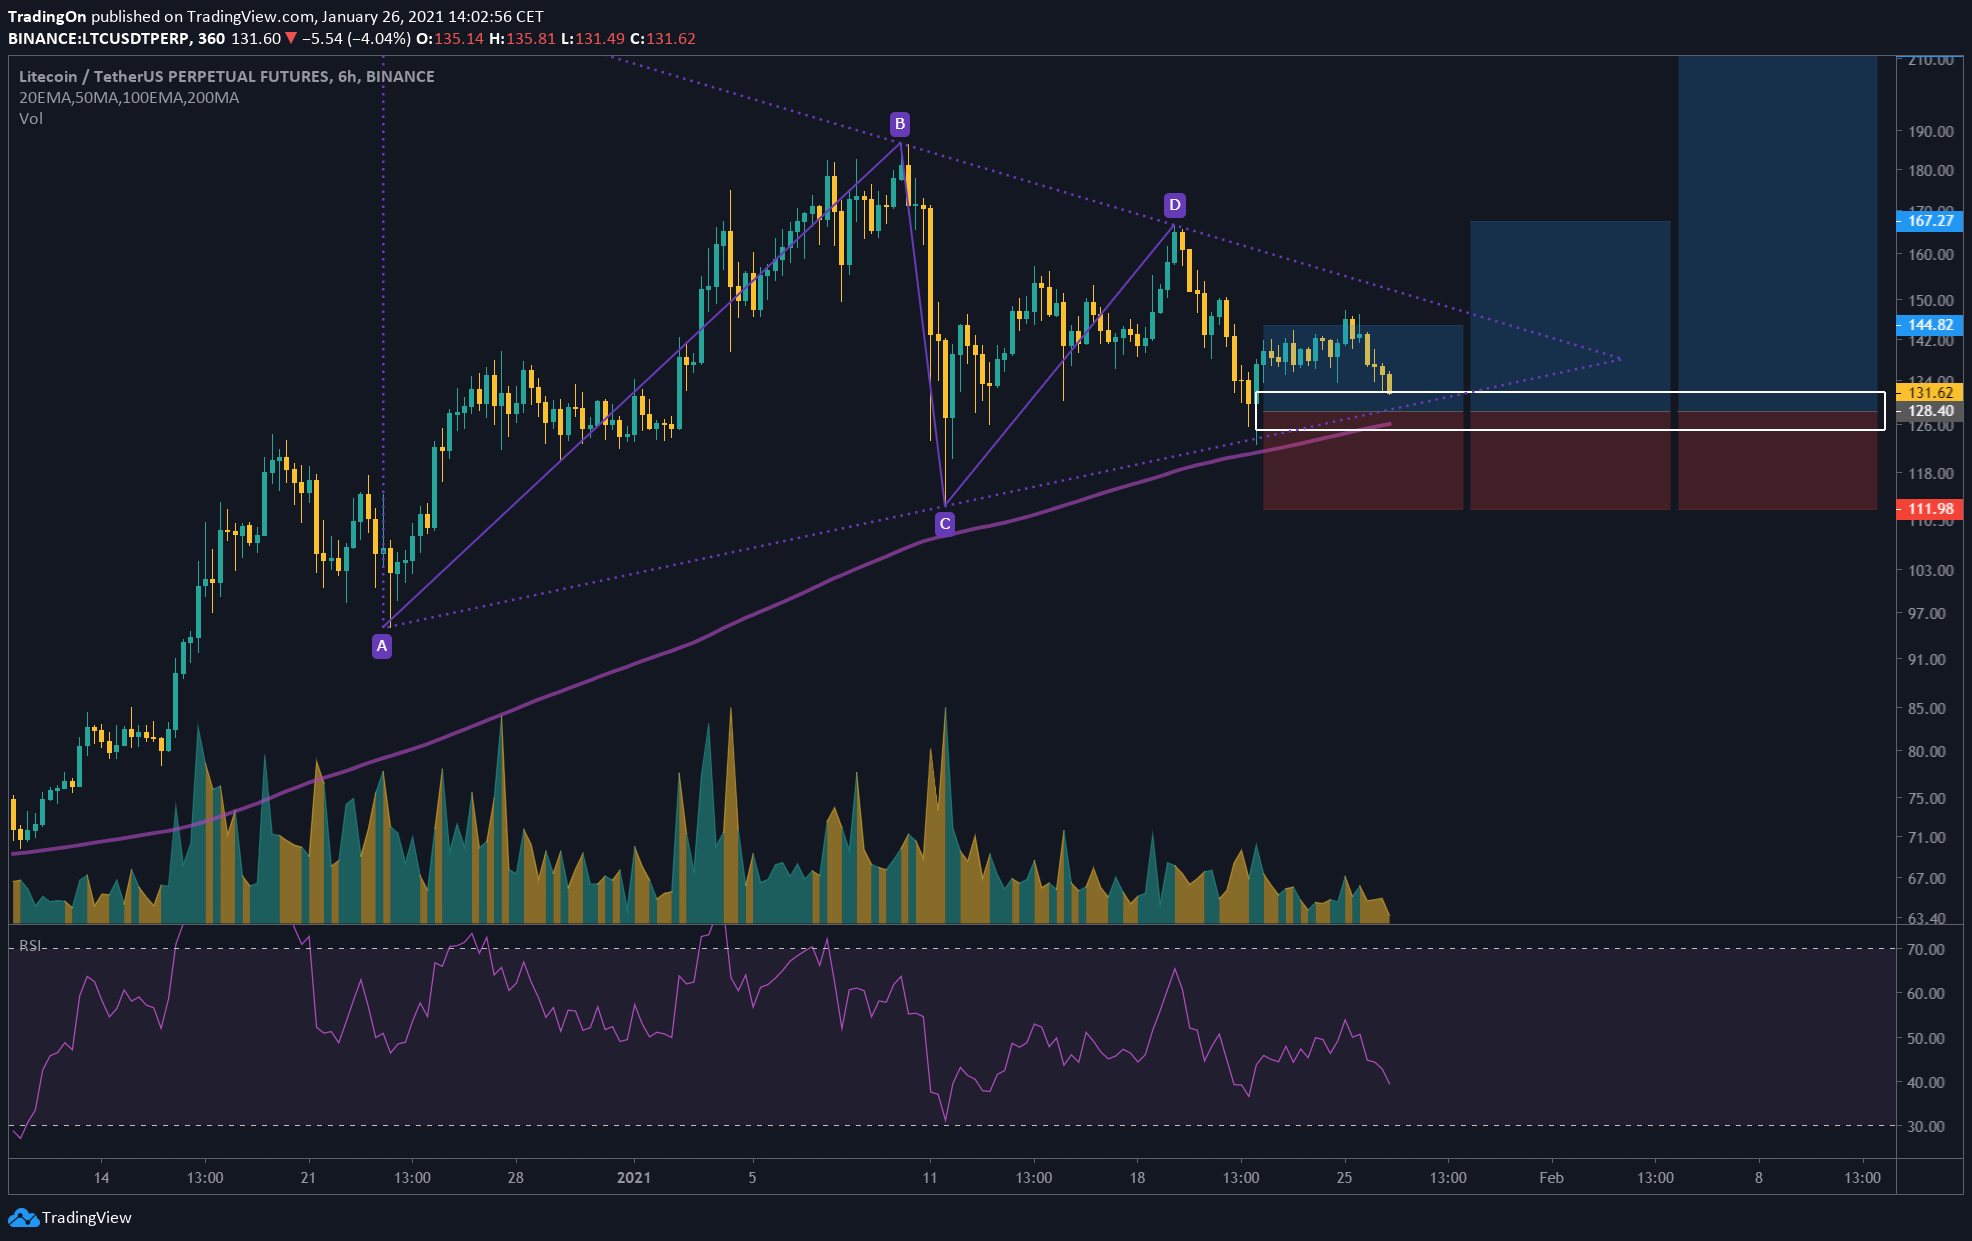Image resolution: width=1972 pixels, height=1241 pixels.
Task: Select the Vol indicator label
Action: coord(31,118)
